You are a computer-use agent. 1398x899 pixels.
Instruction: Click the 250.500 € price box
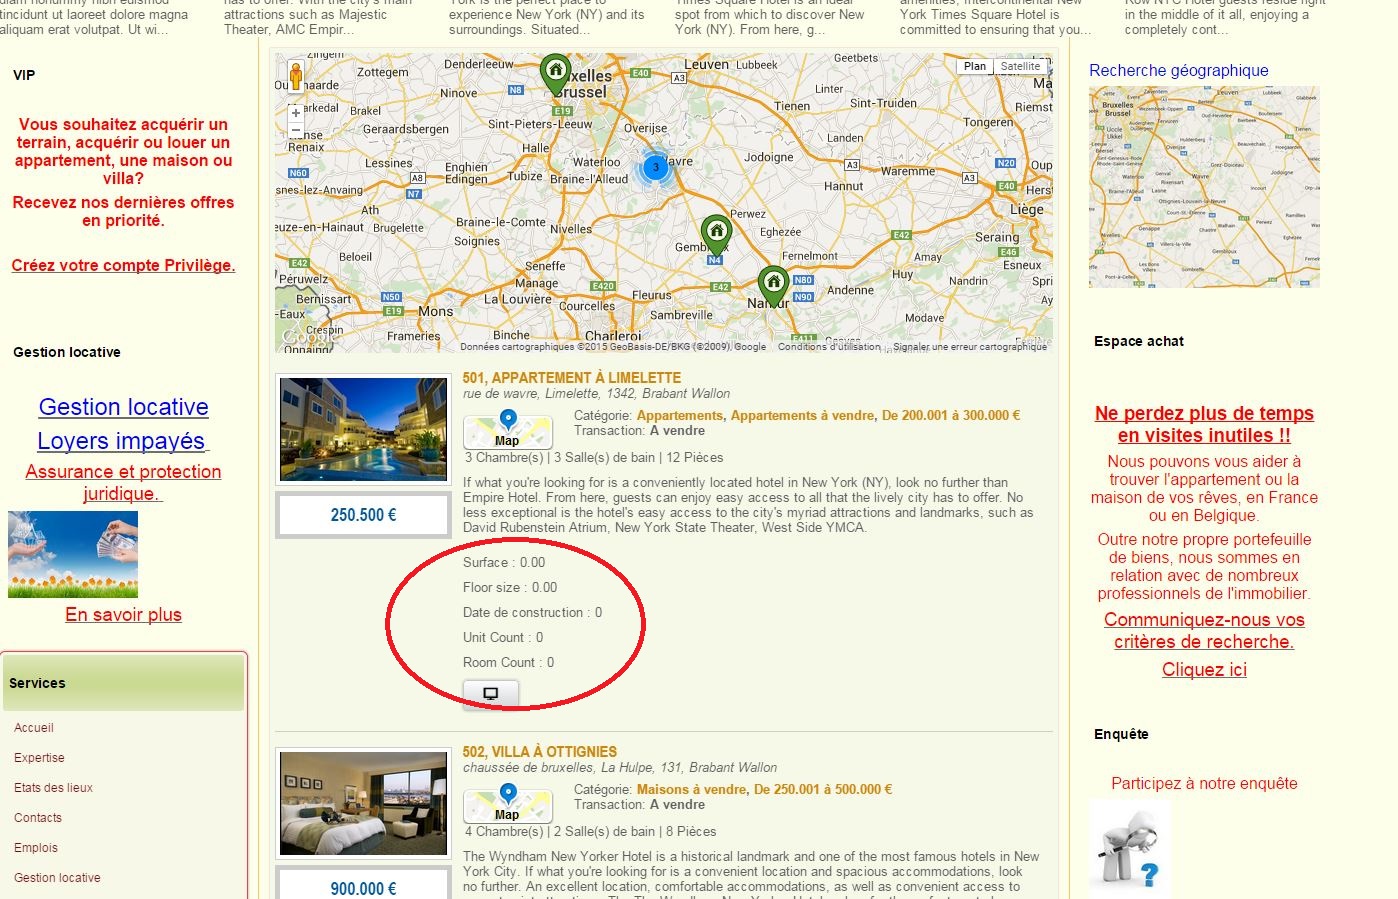point(364,515)
